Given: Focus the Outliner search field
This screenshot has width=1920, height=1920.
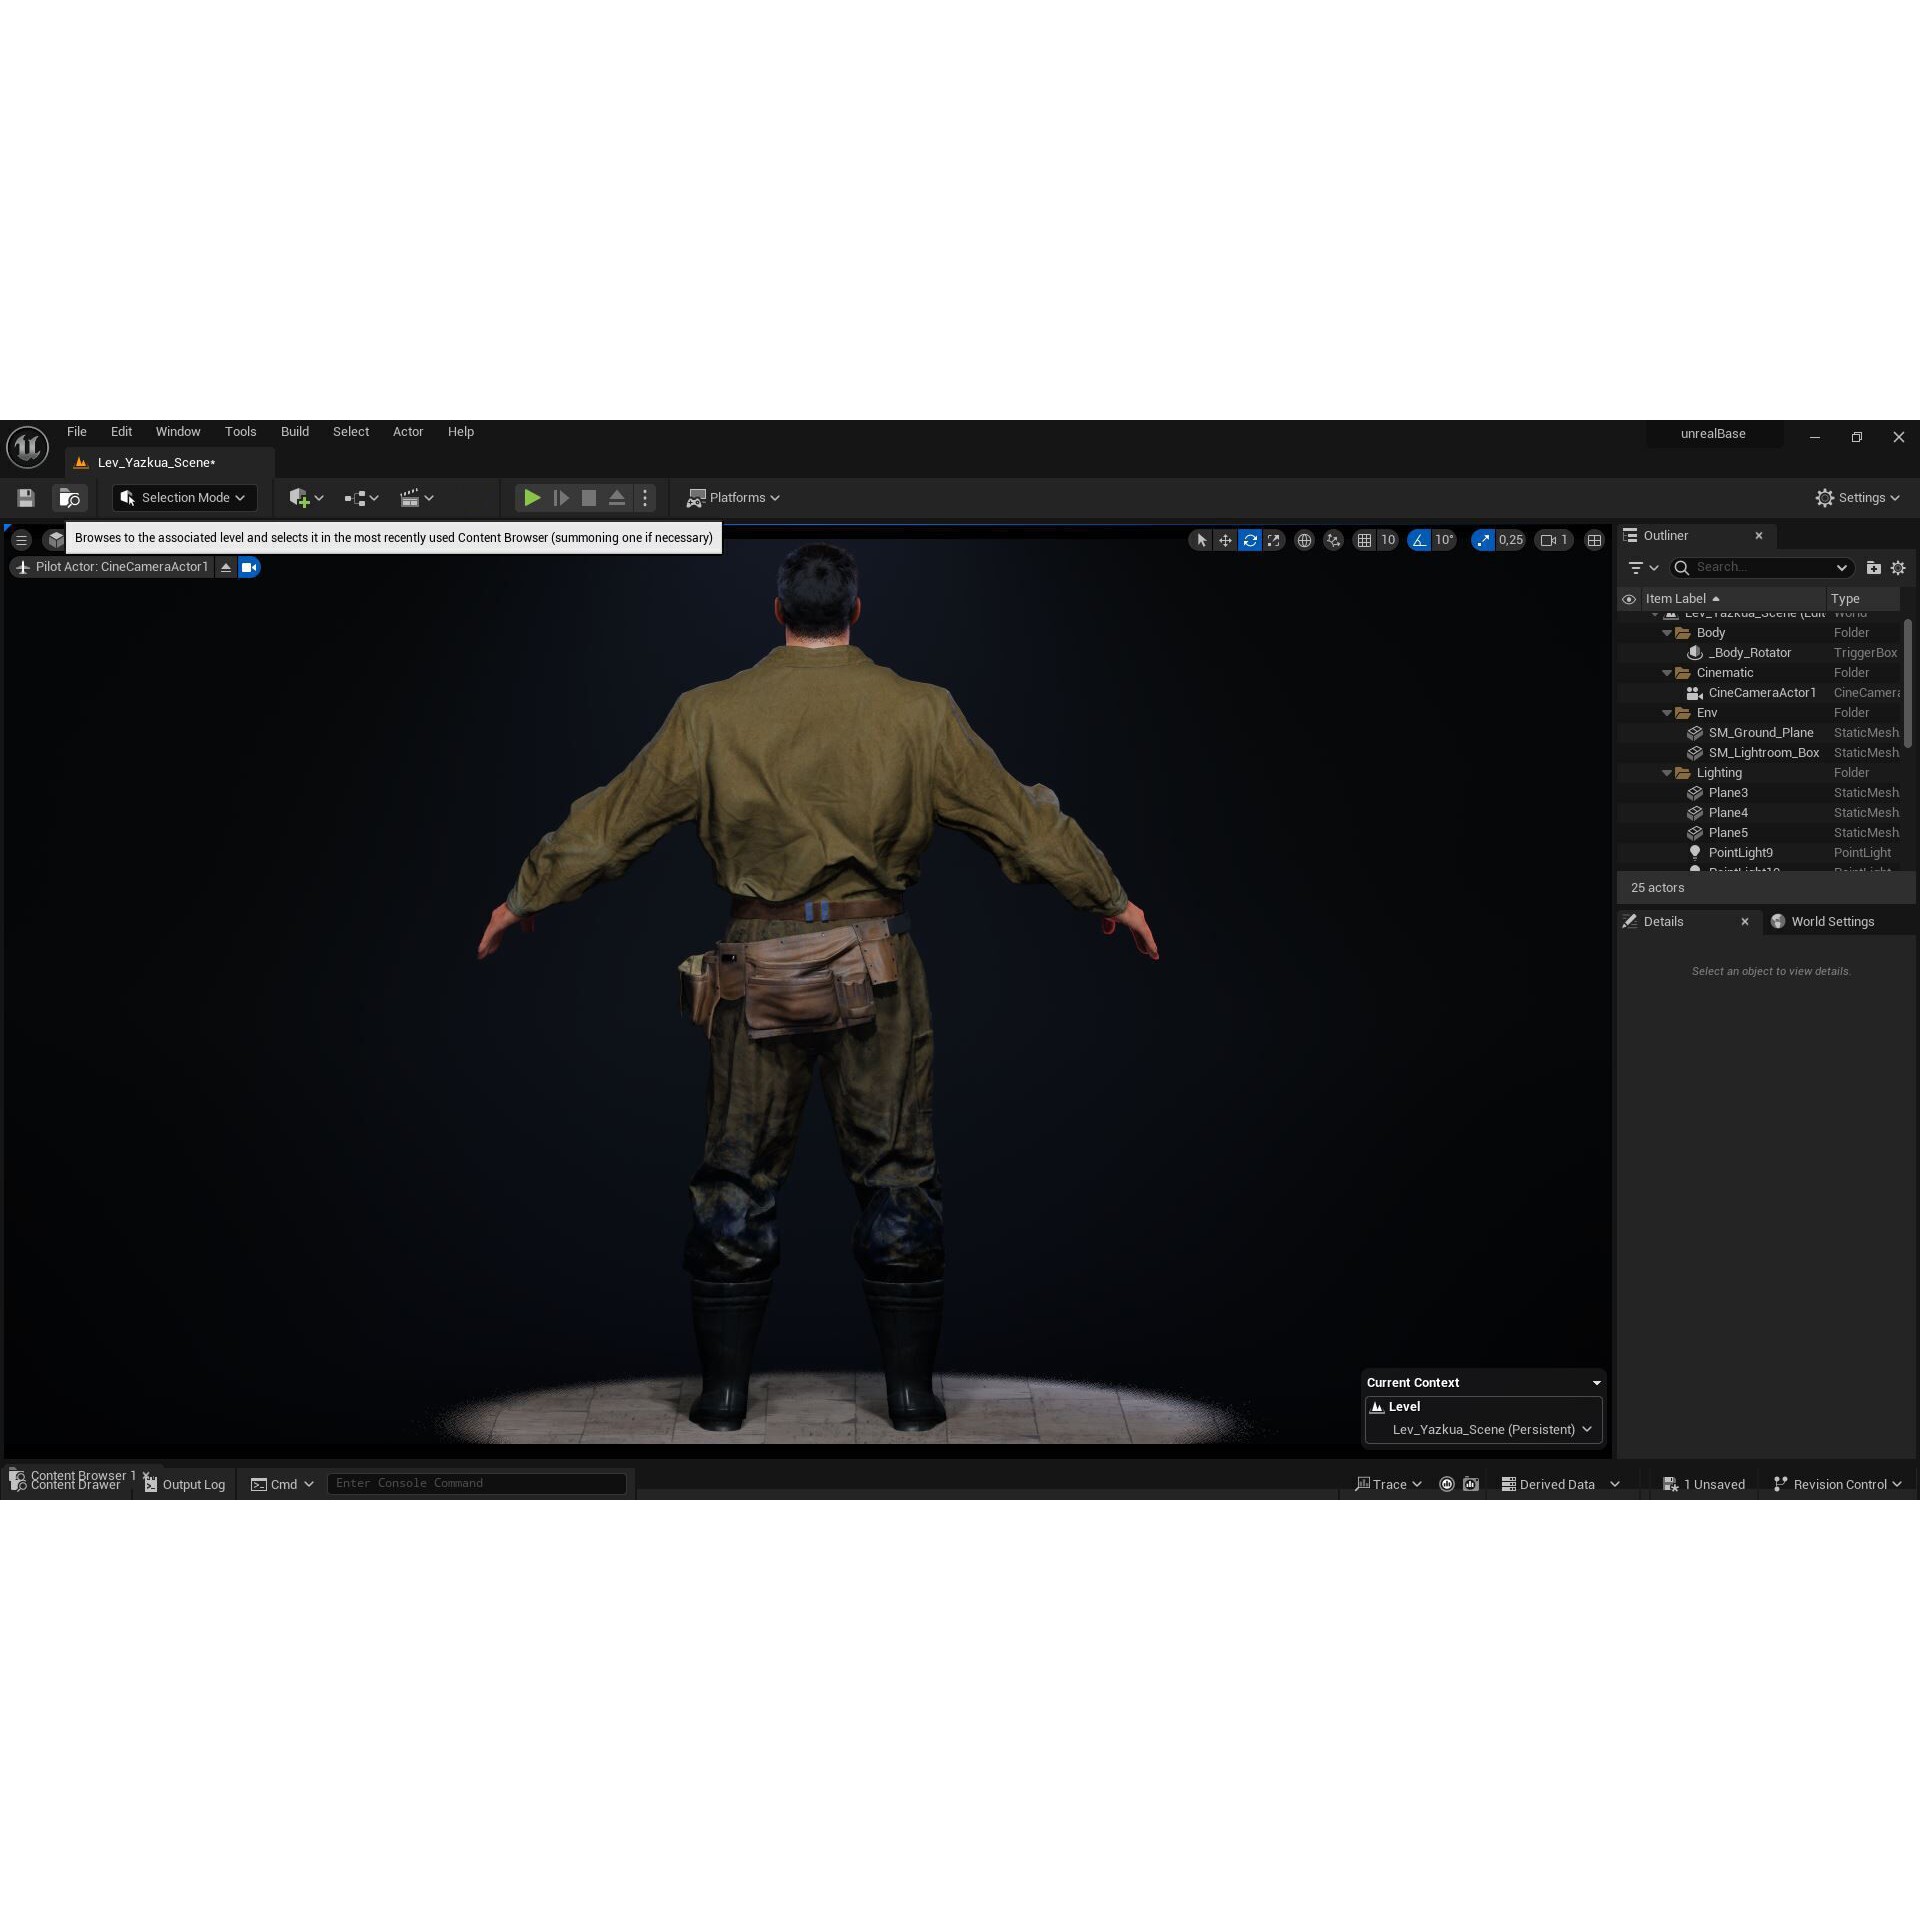Looking at the screenshot, I should [1761, 567].
